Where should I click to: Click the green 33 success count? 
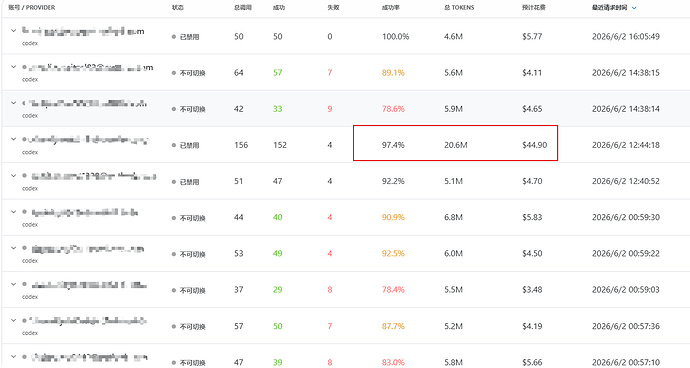tap(278, 109)
